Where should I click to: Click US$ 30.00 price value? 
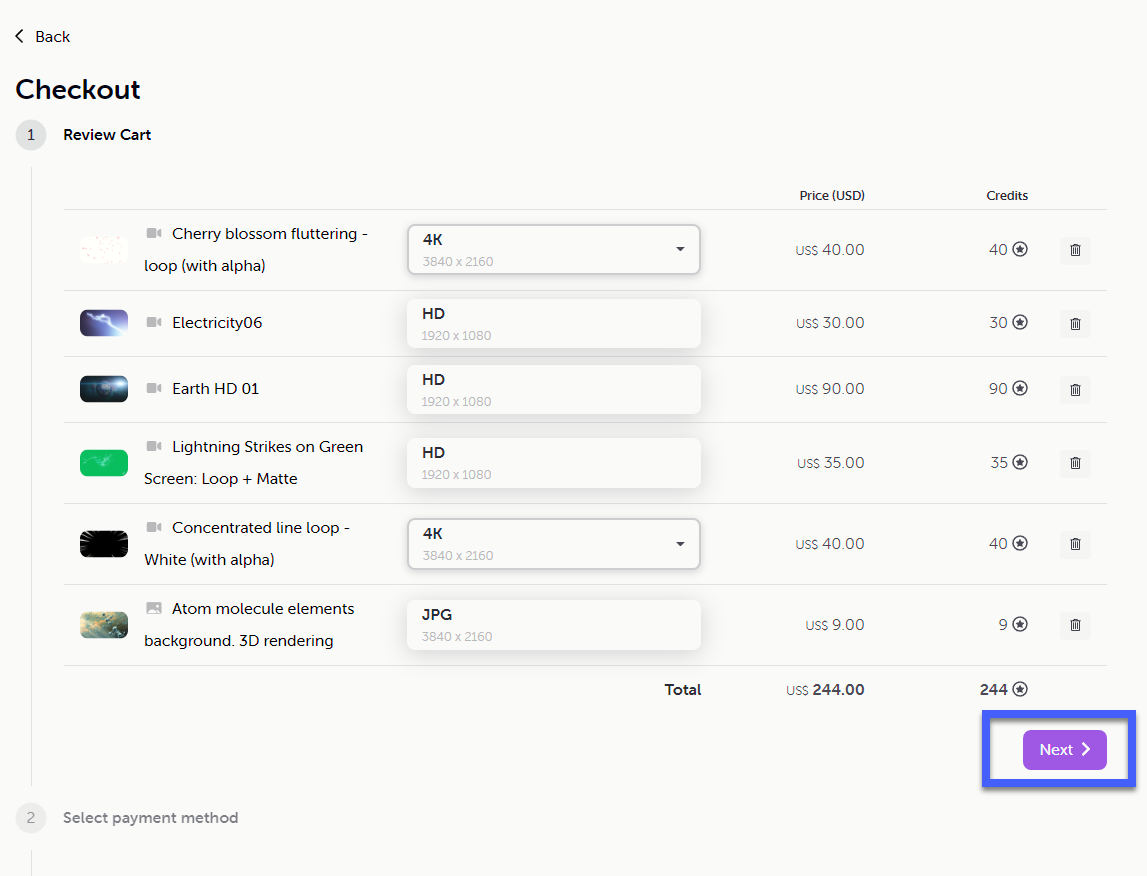click(x=830, y=322)
